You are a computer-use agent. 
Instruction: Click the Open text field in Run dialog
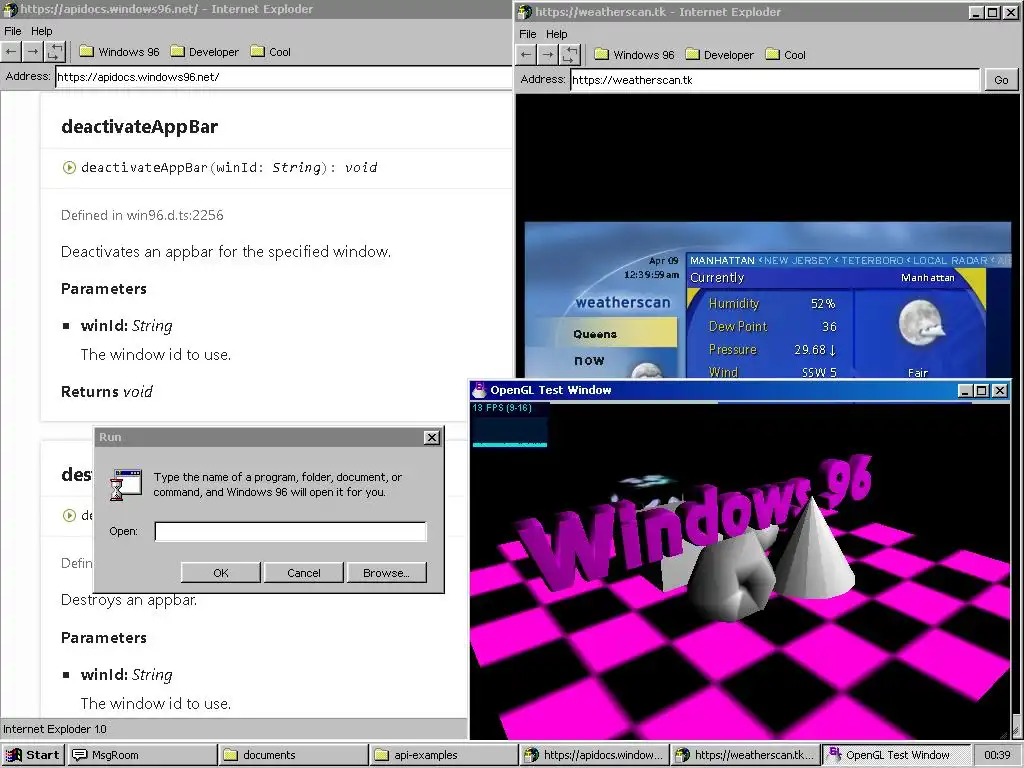coord(291,532)
